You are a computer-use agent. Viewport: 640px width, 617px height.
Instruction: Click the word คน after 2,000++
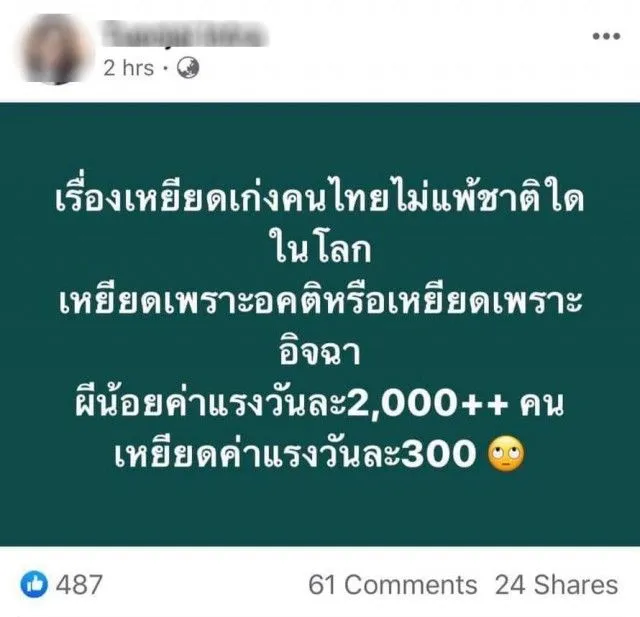point(542,404)
